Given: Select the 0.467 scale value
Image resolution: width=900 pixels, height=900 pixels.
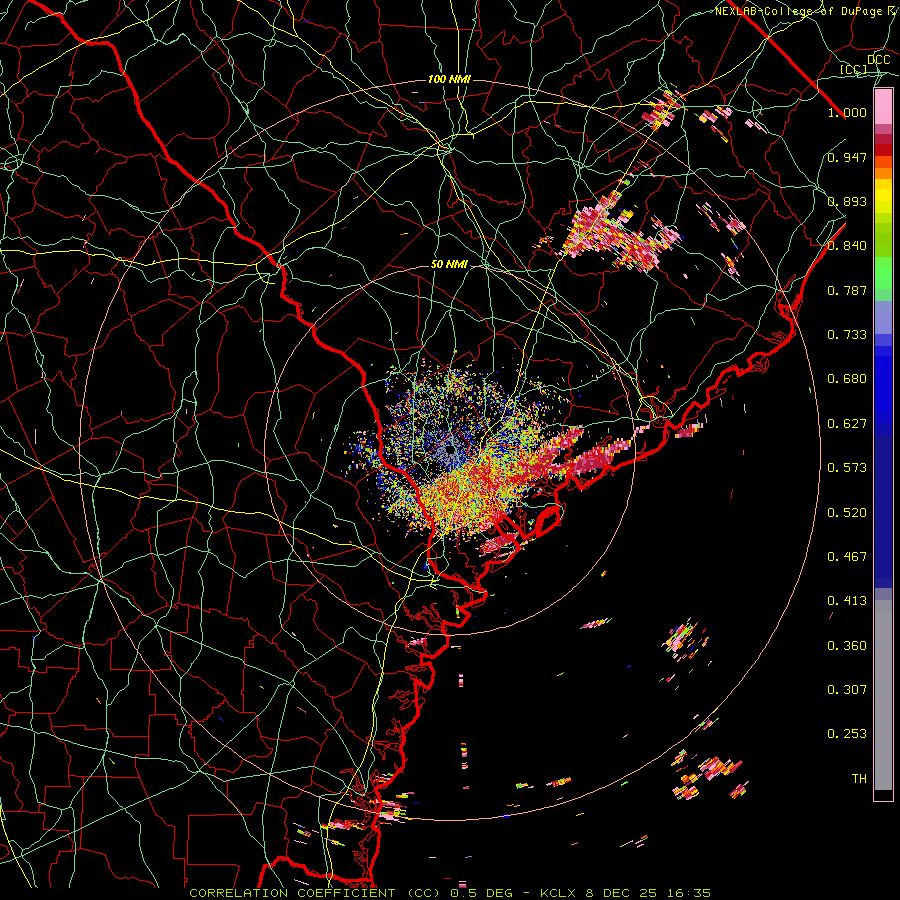Looking at the screenshot, I should point(847,556).
